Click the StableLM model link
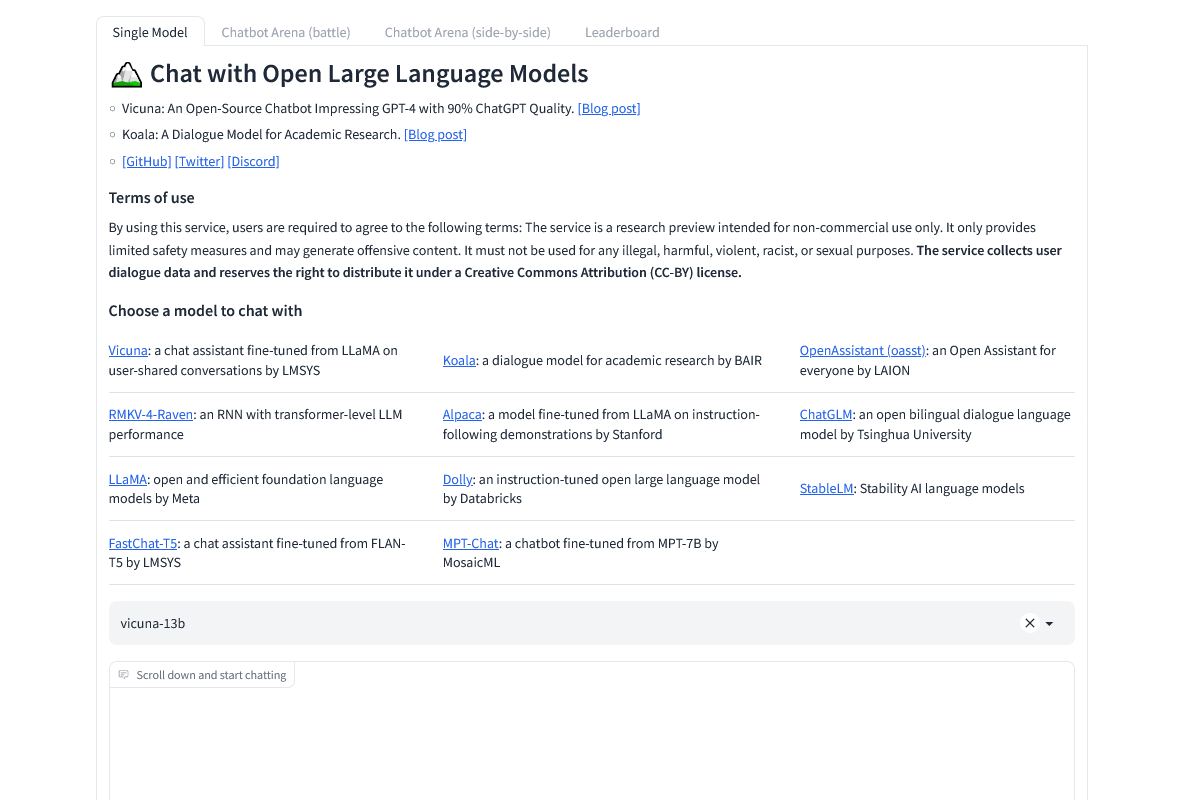Viewport: 1200px width, 800px height. [x=826, y=488]
